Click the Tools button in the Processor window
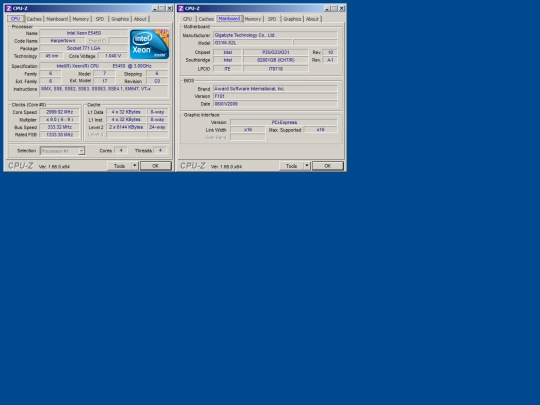Viewport: 540px width, 405px height. [119, 166]
